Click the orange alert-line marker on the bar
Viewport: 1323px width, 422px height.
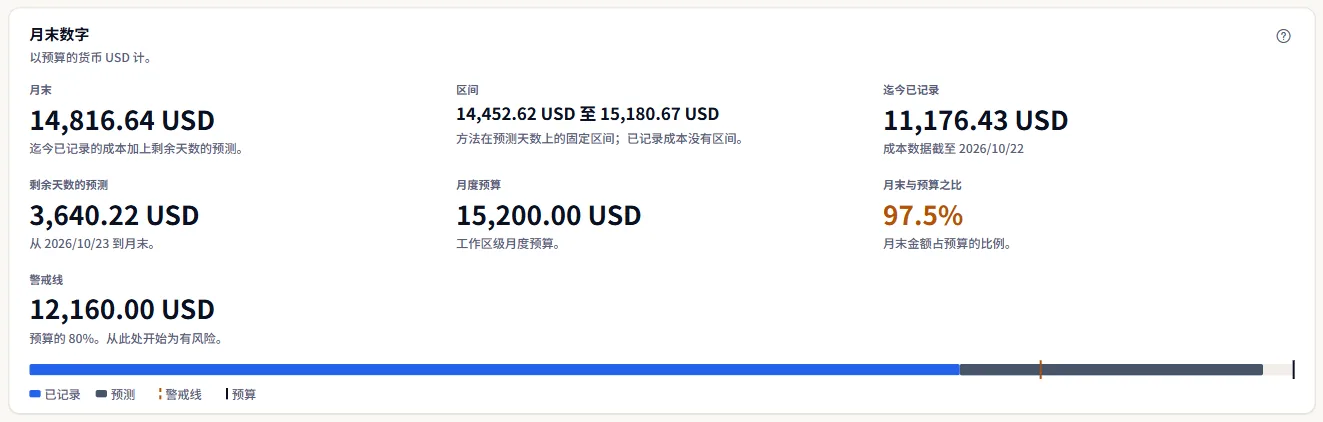(x=1041, y=370)
